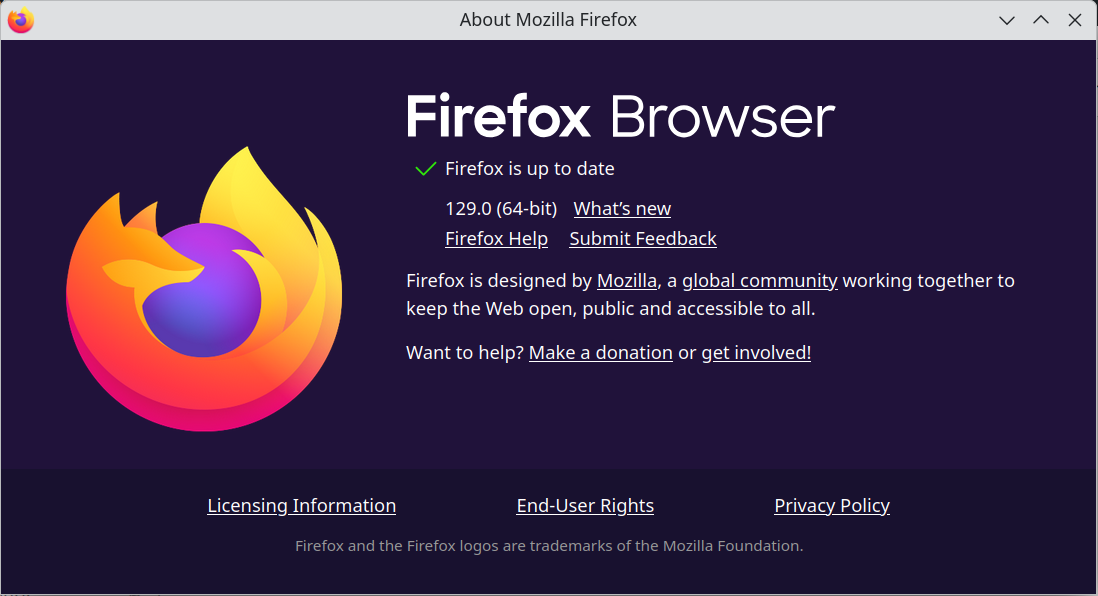1098x596 pixels.
Task: Open the What's new link
Action: [622, 209]
